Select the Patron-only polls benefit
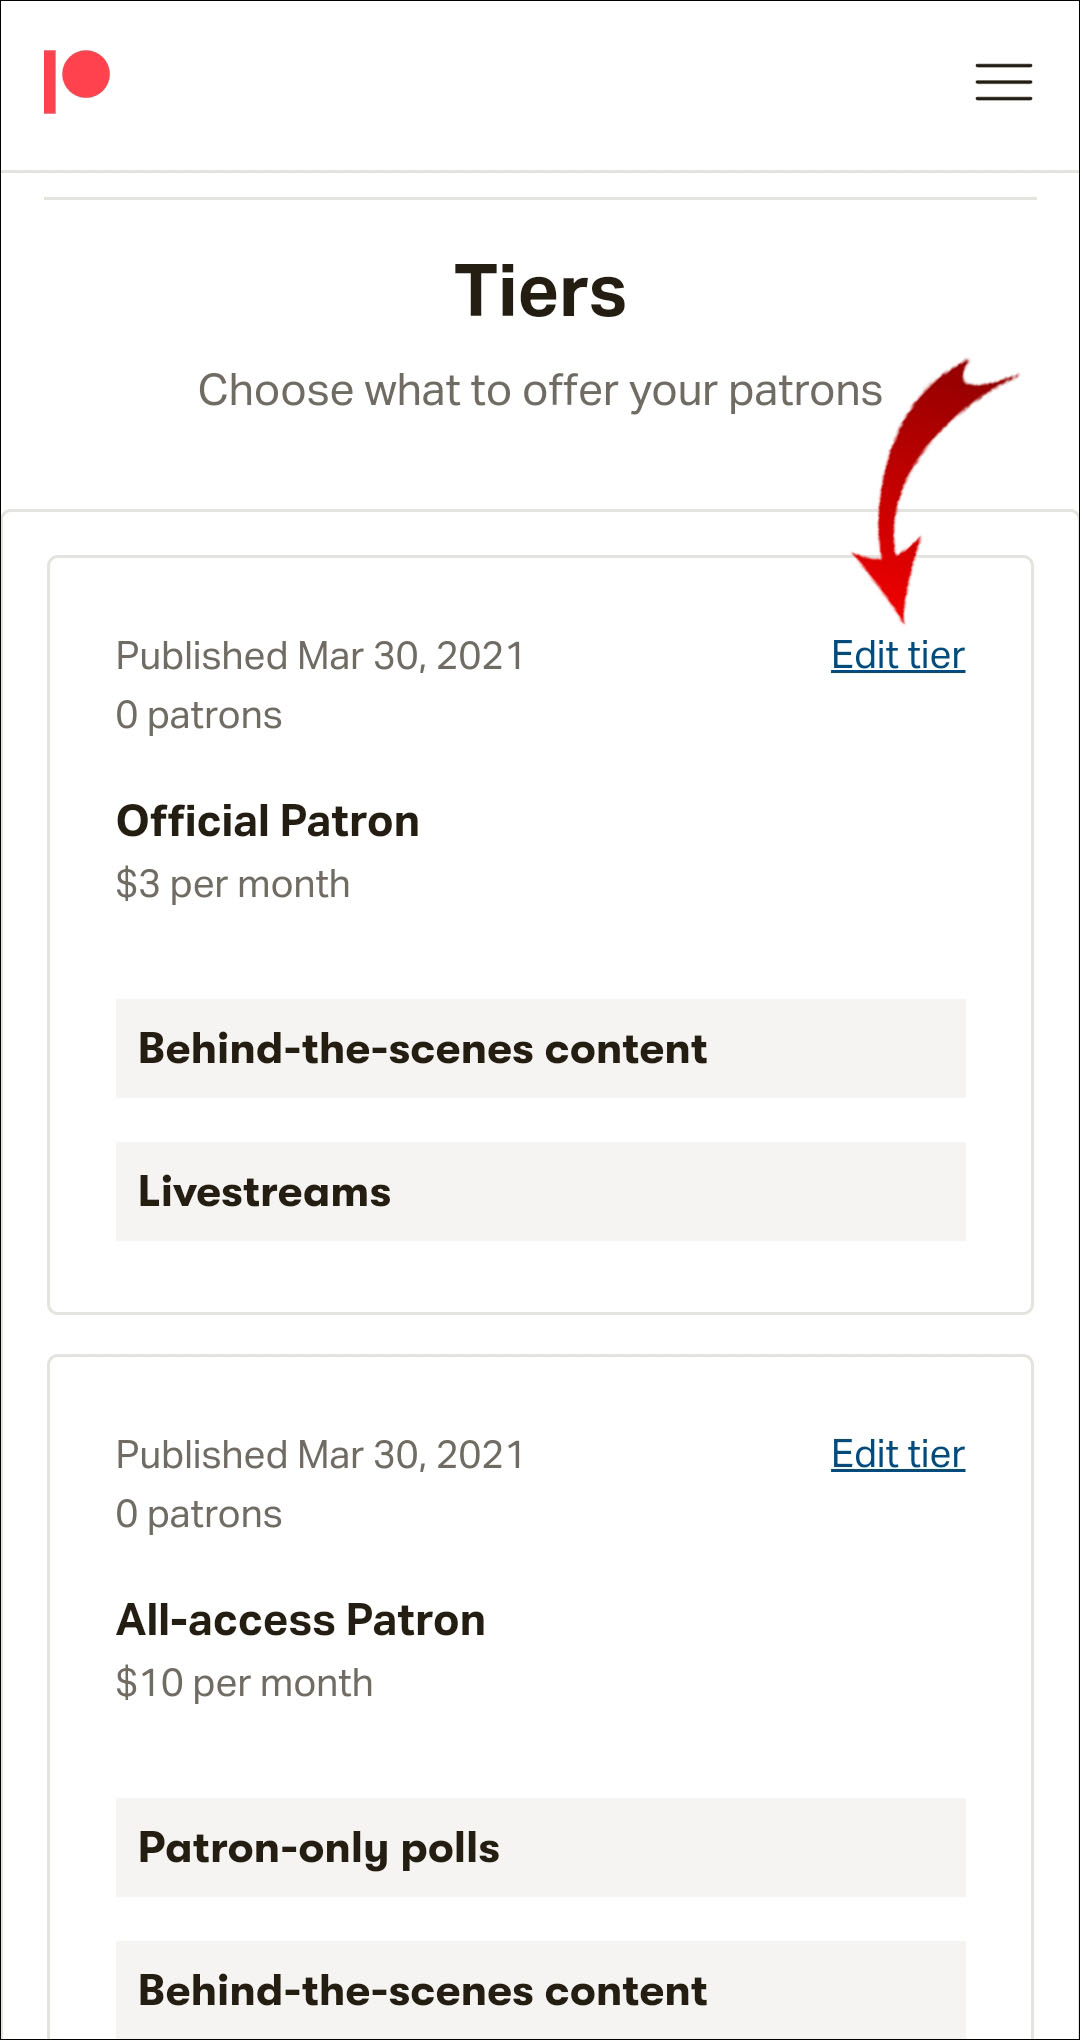This screenshot has width=1080, height=2040. pyautogui.click(x=540, y=1848)
